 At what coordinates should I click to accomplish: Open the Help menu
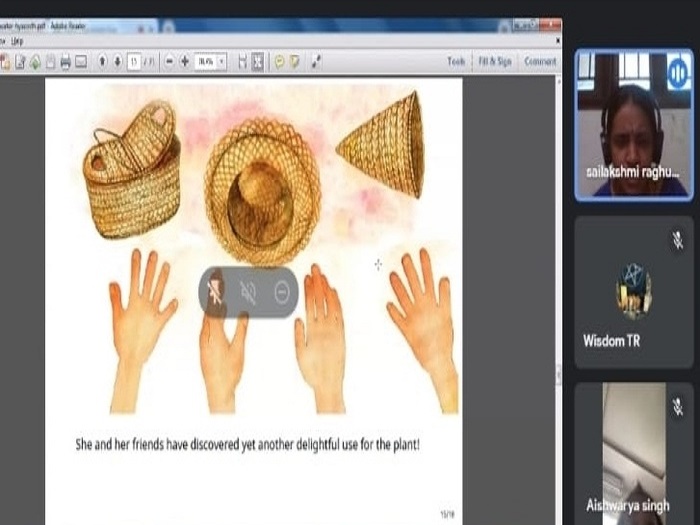coord(17,42)
